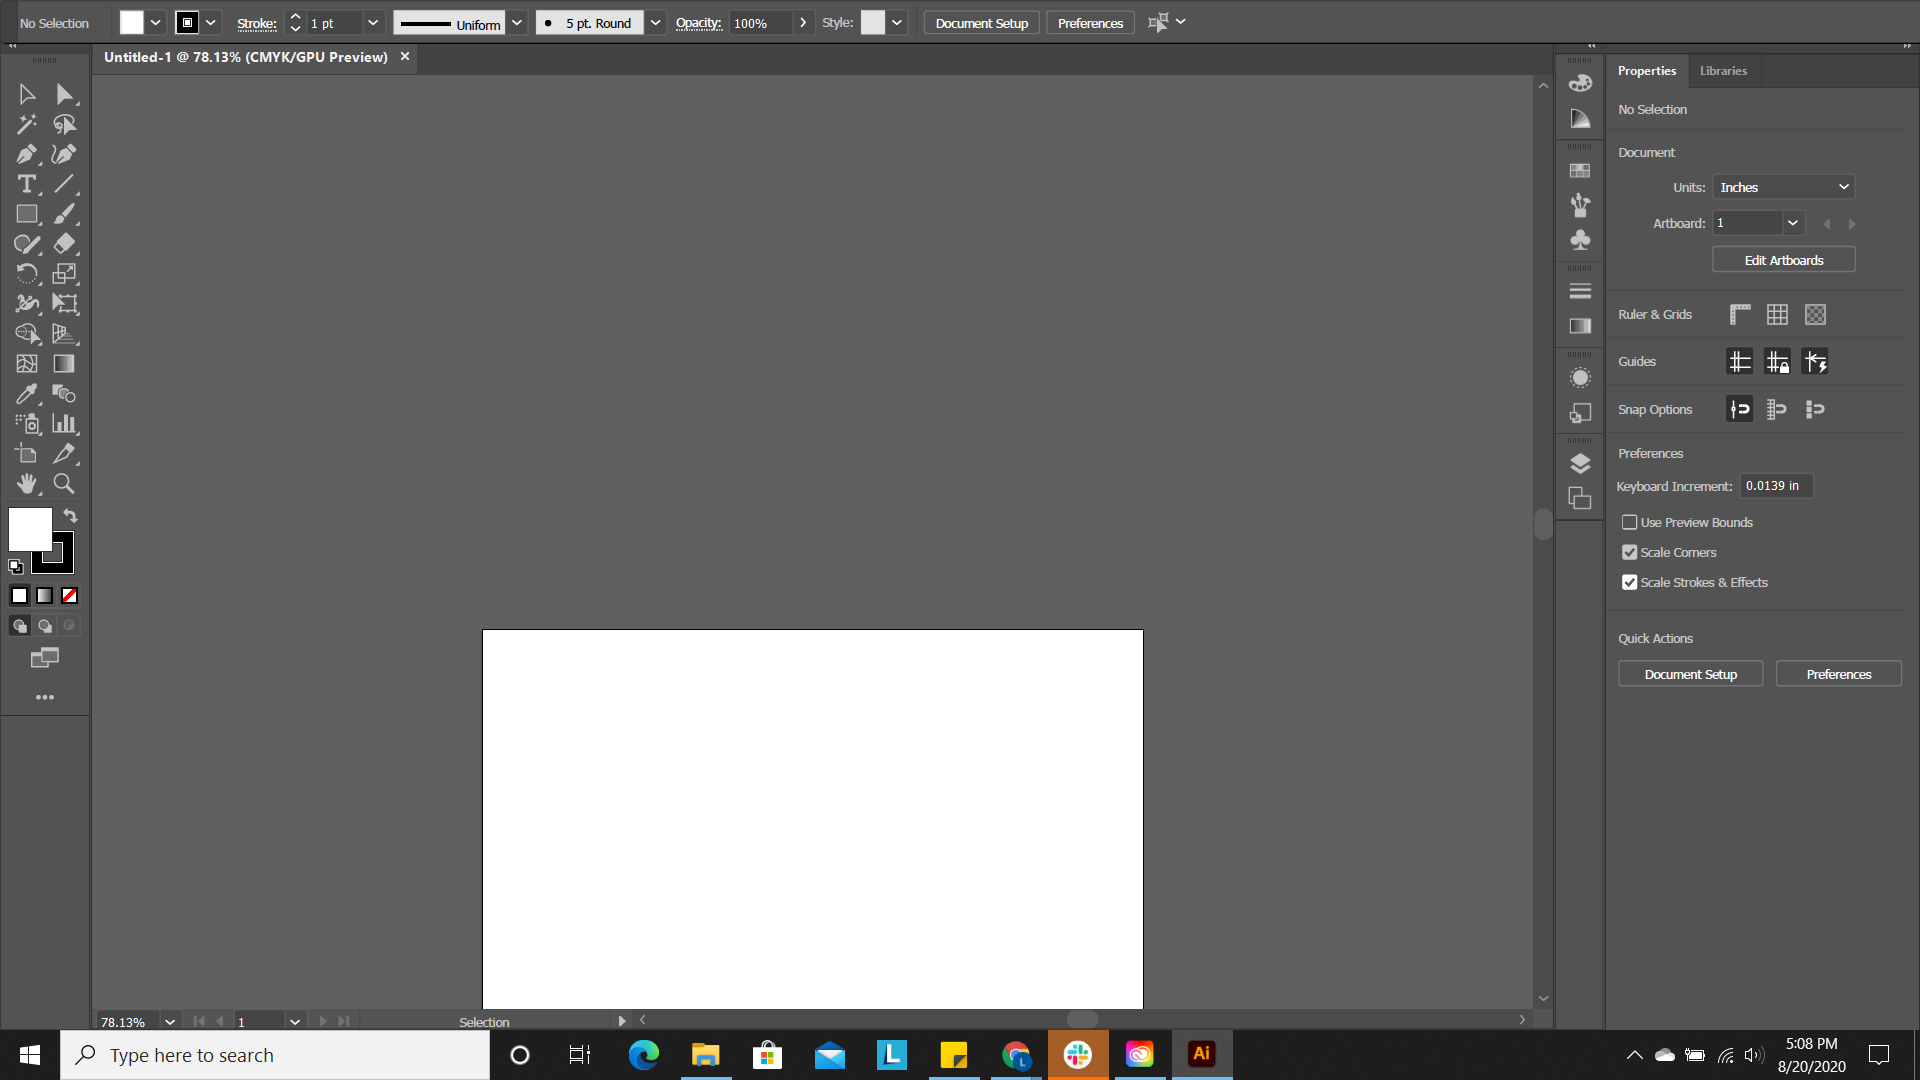Enable the Use Preview Bounds checkbox
1920x1080 pixels.
pyautogui.click(x=1630, y=522)
